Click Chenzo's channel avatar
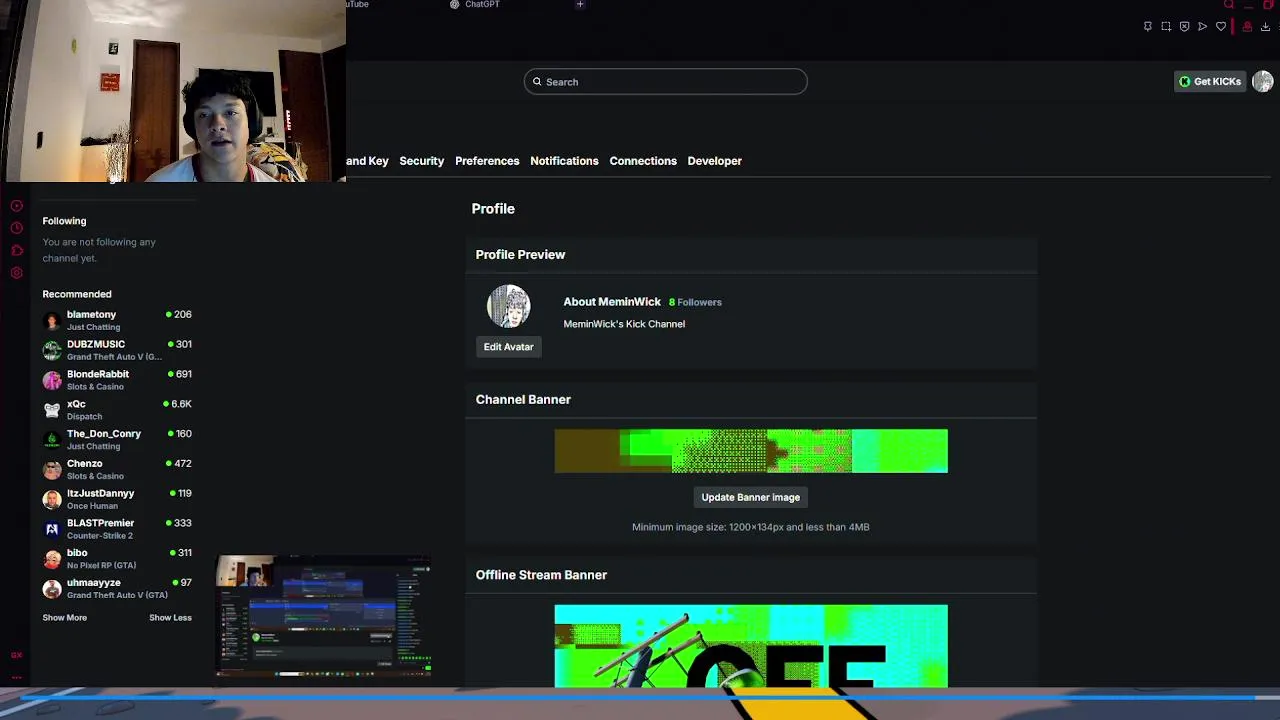Screen dimensions: 1280x720 [x=52, y=469]
